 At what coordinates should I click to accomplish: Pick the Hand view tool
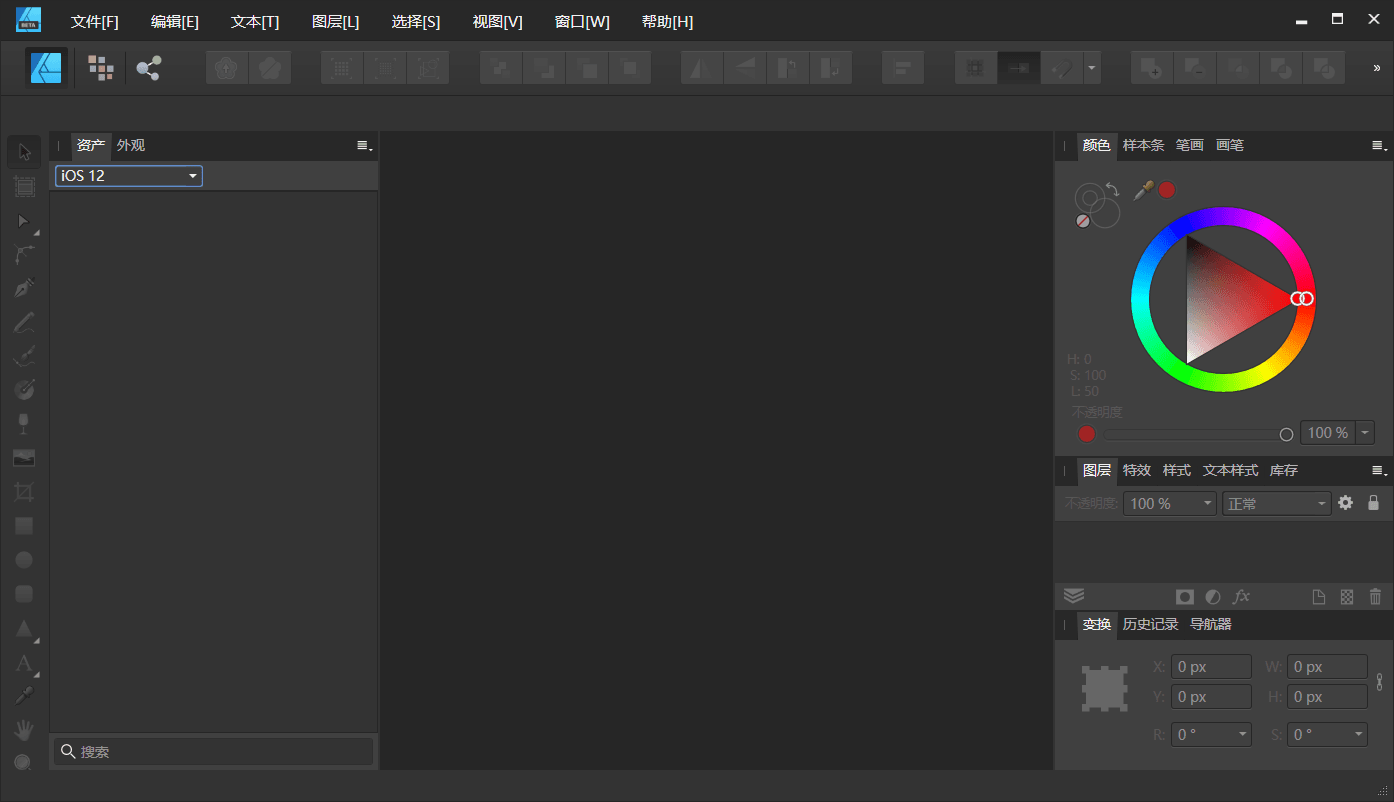pyautogui.click(x=24, y=730)
